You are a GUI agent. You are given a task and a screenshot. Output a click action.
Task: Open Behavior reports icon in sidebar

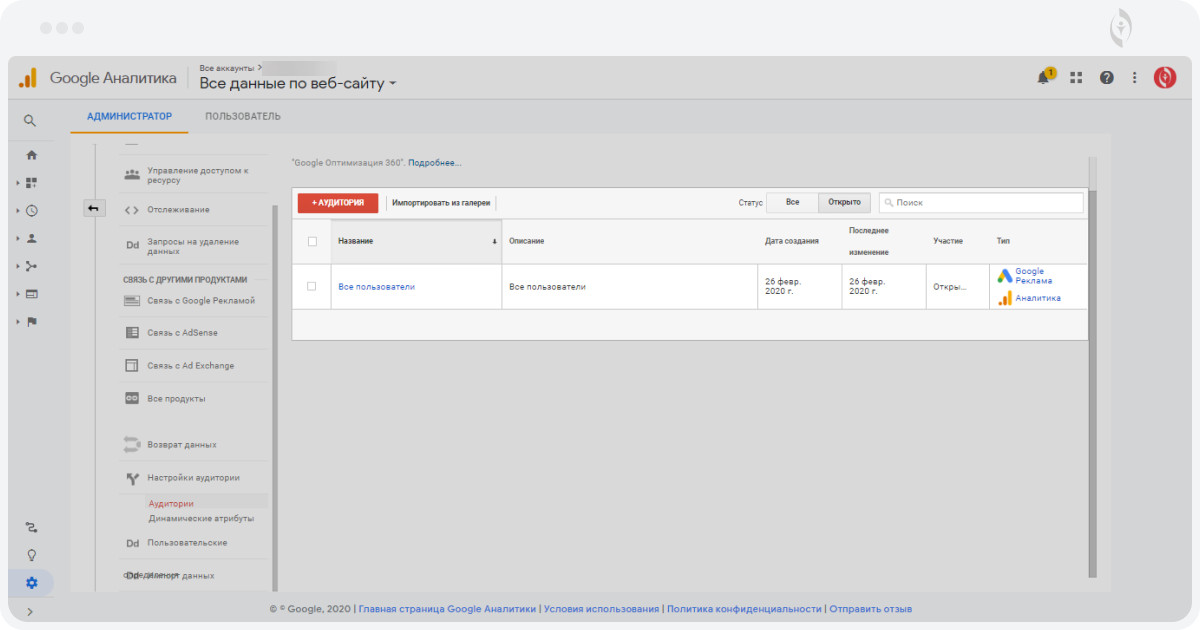tap(31, 294)
